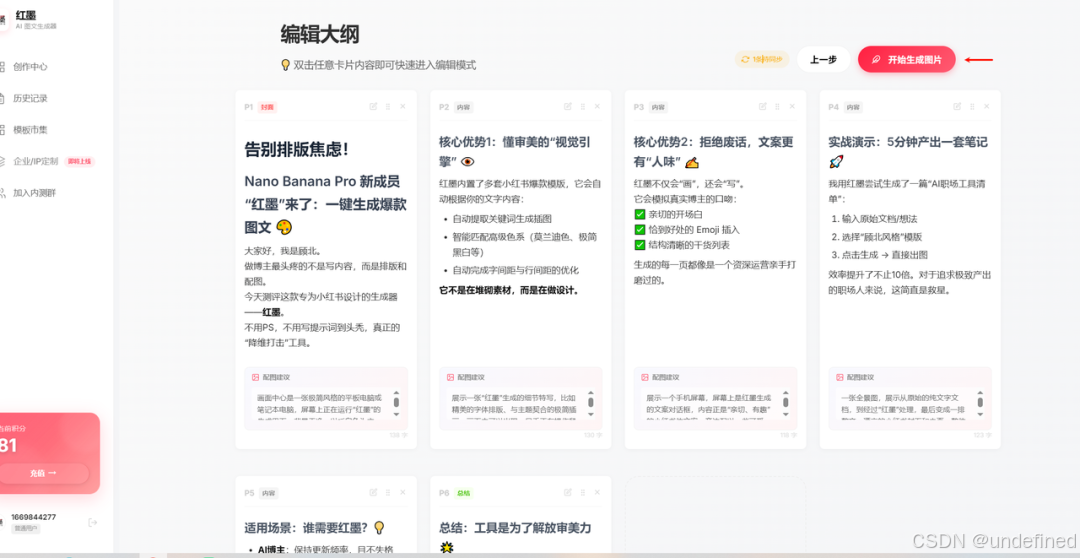Click scrollbar in P4 配图建议 box

[980, 402]
